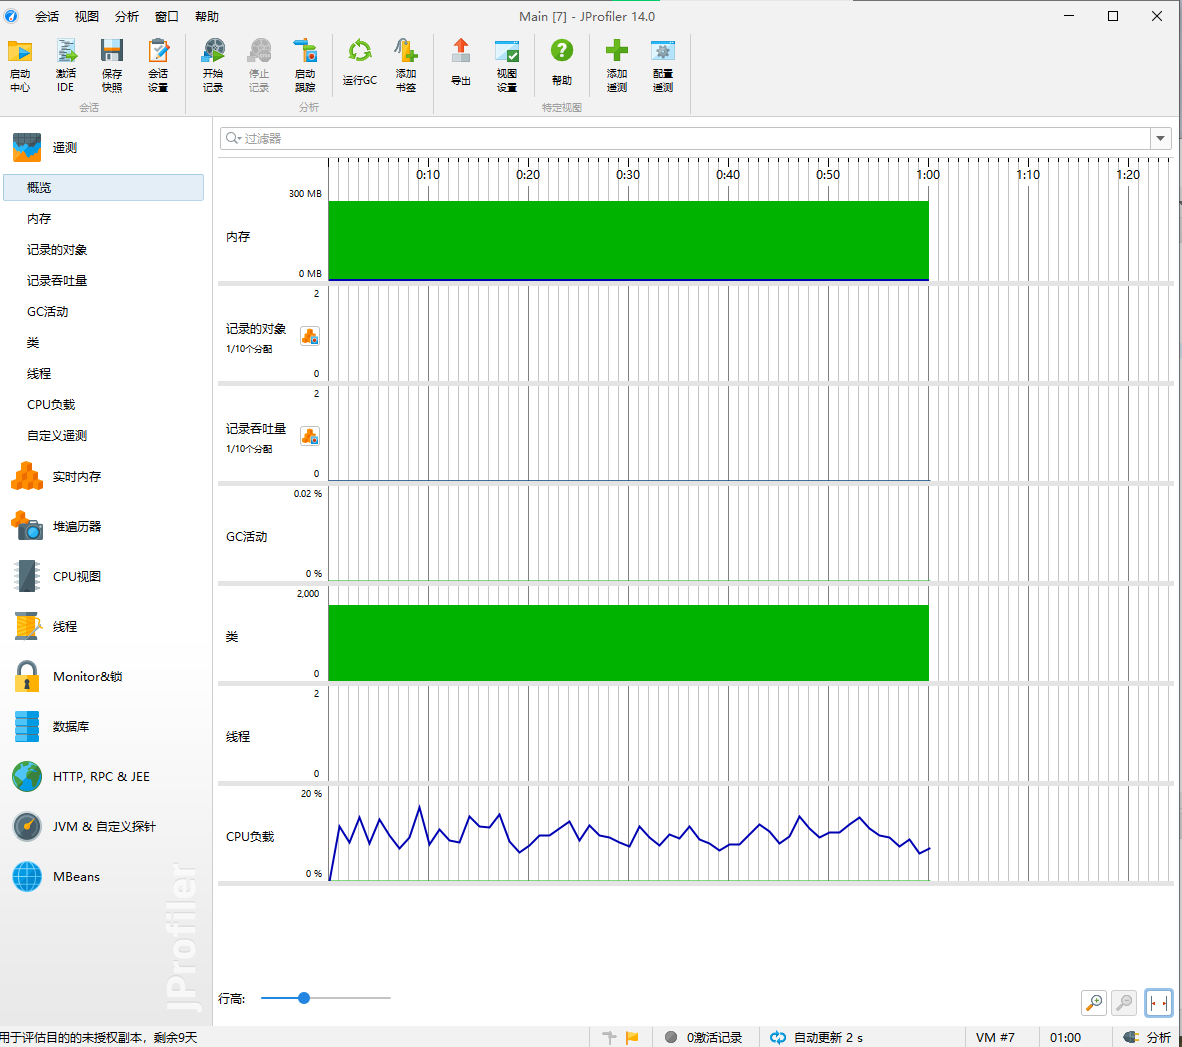Zoom out the timeline
1182x1047 pixels.
(1124, 1003)
